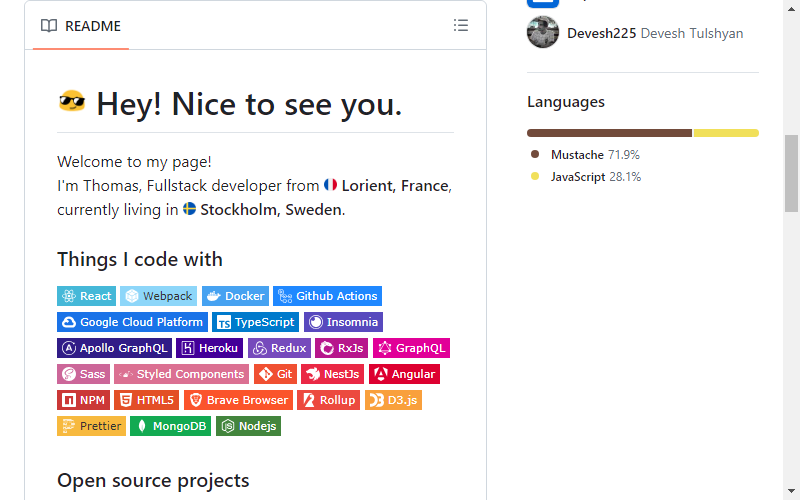Image resolution: width=800 pixels, height=500 pixels.
Task: Click the brown Mustache segment of language bar
Action: coord(609,133)
